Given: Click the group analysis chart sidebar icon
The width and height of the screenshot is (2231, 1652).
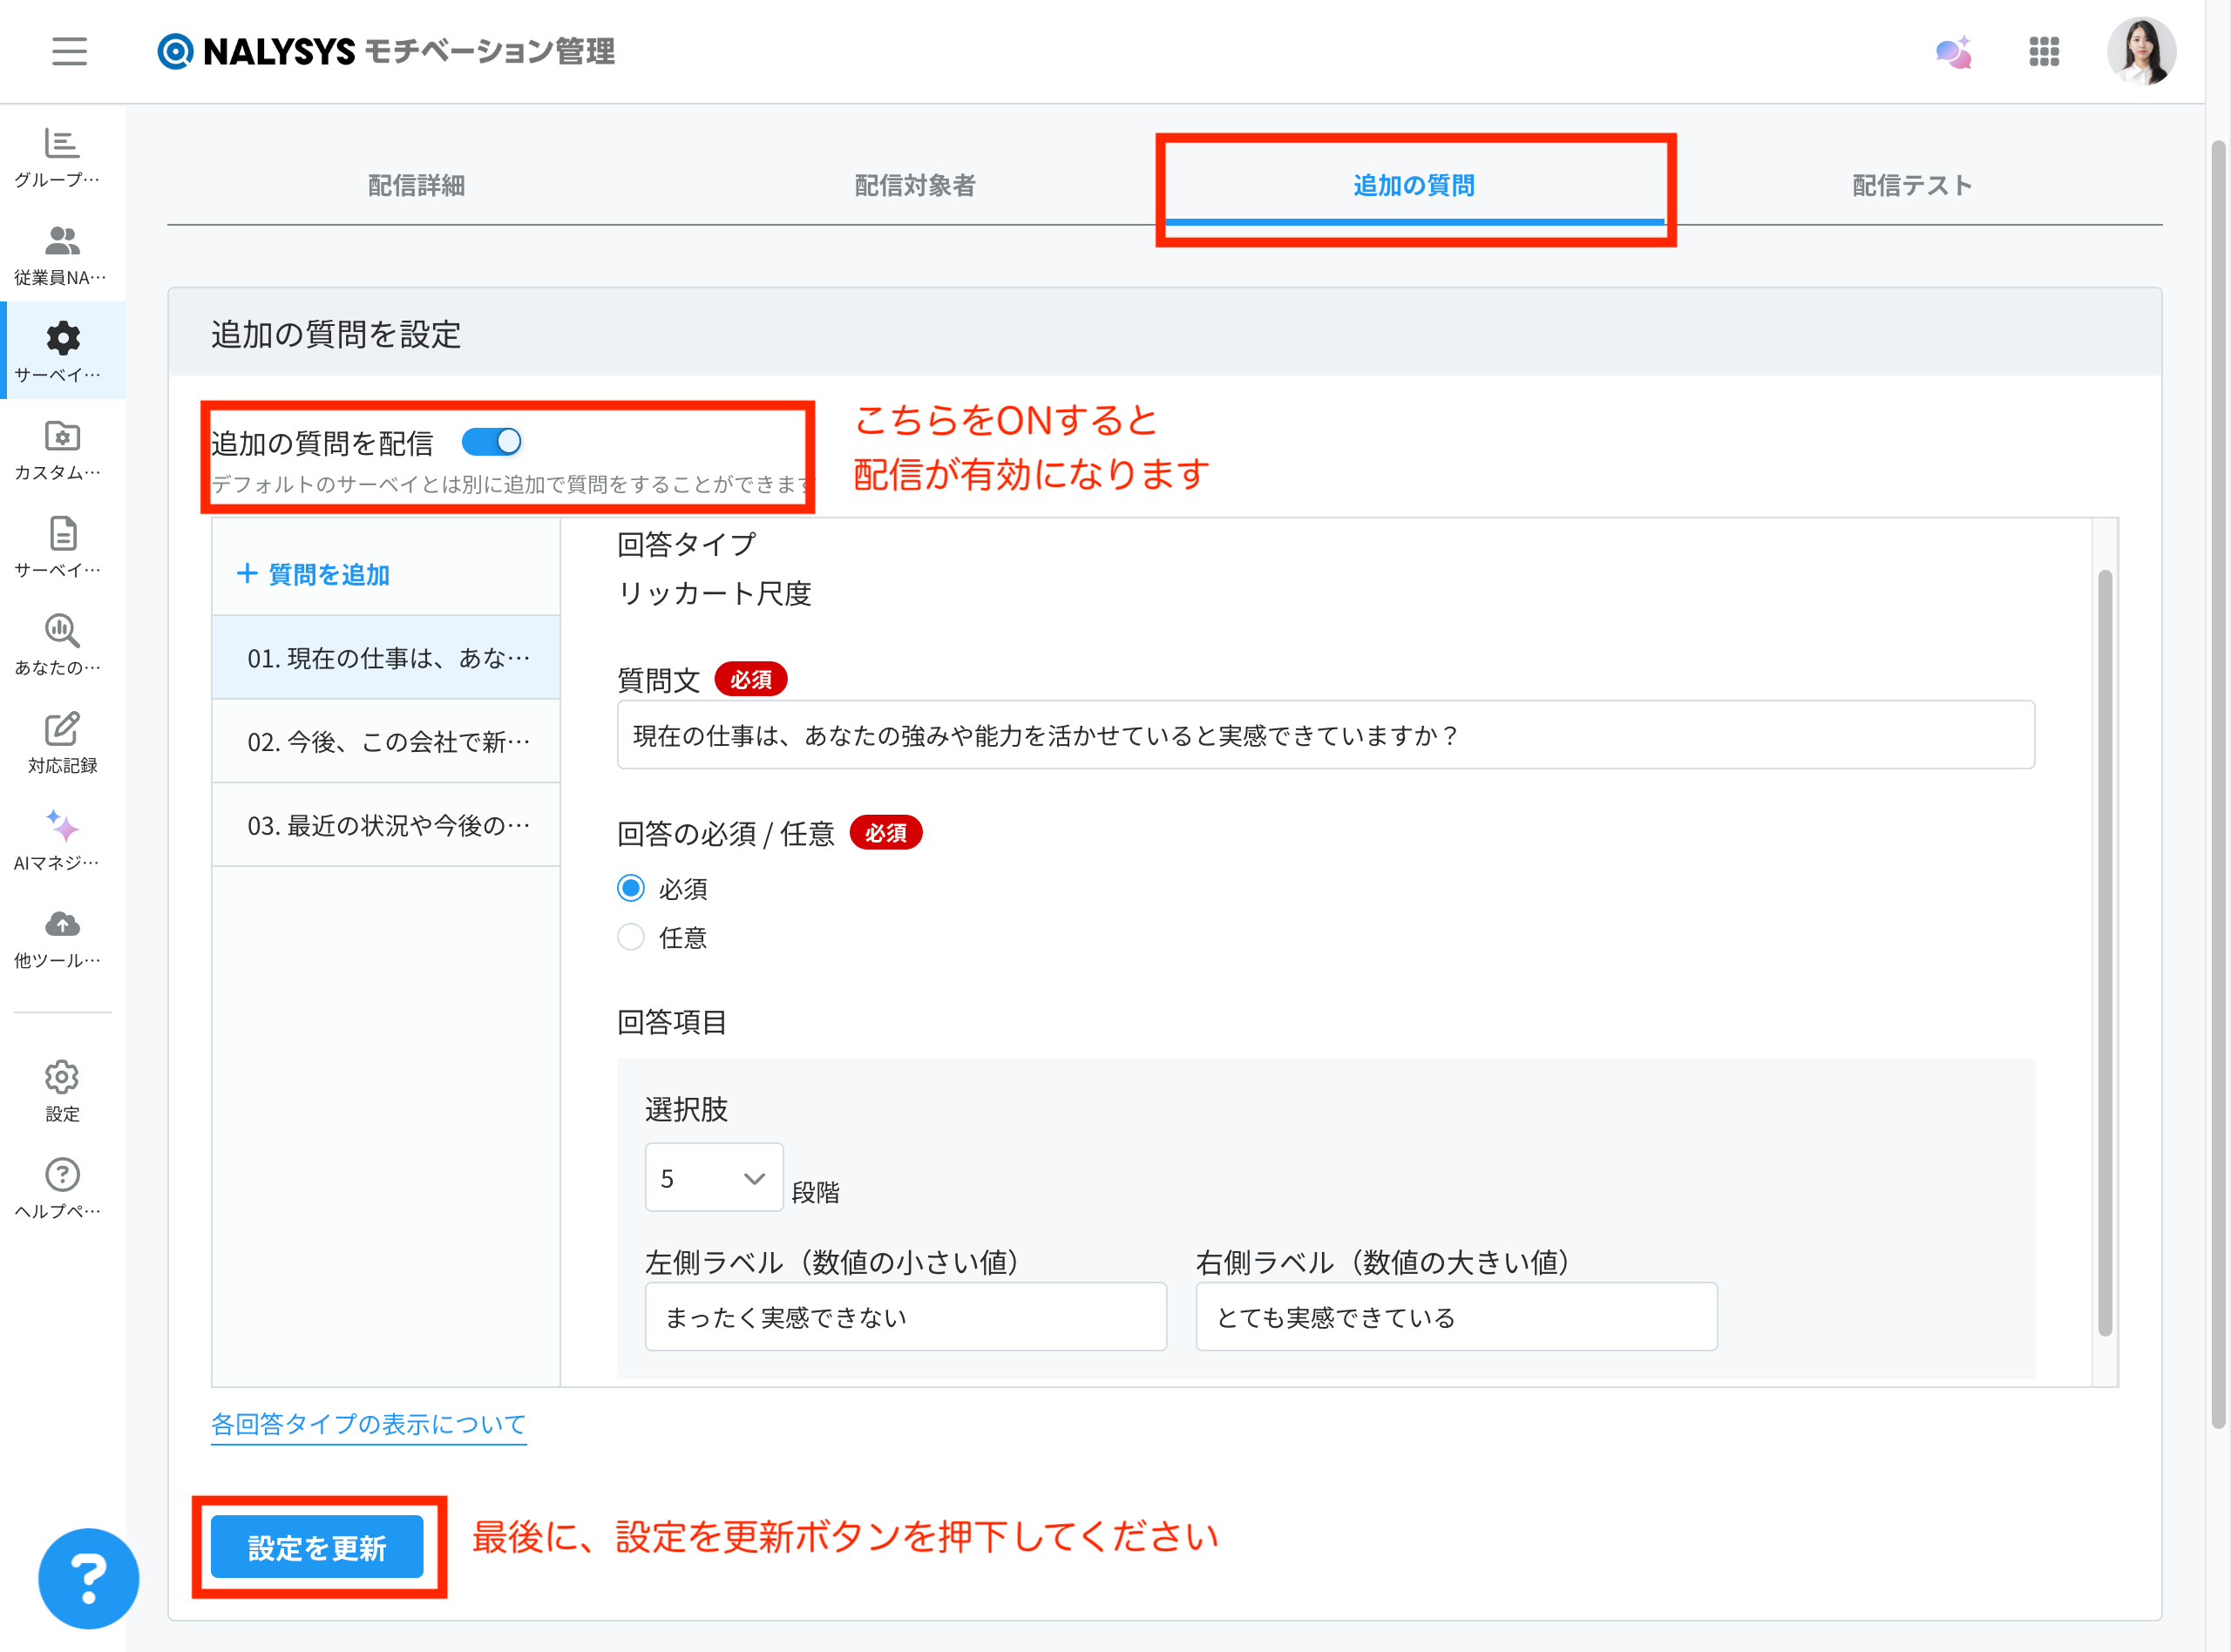Looking at the screenshot, I should pos(61,145).
